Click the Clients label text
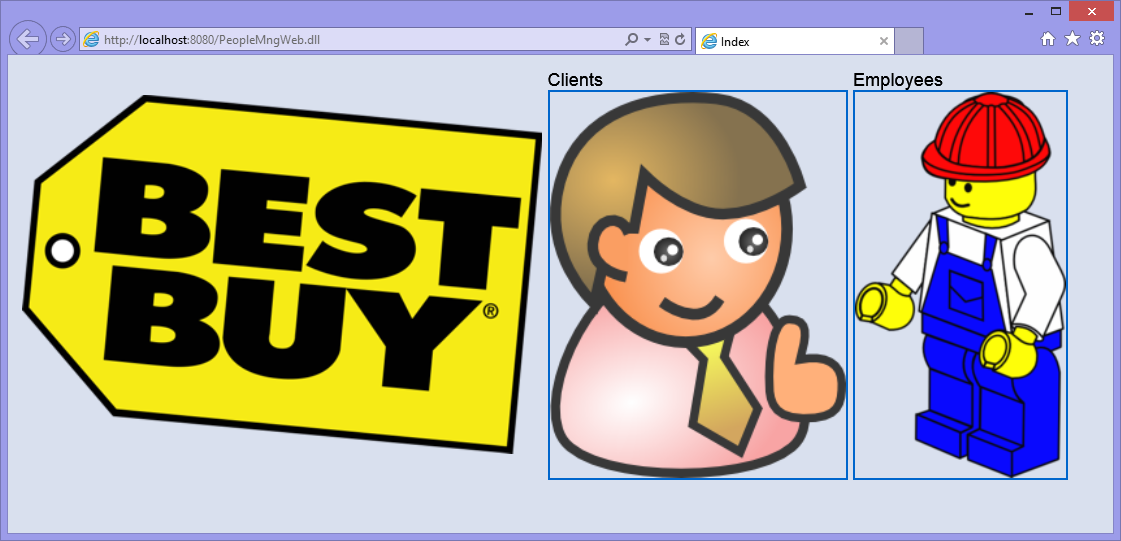 click(x=575, y=80)
